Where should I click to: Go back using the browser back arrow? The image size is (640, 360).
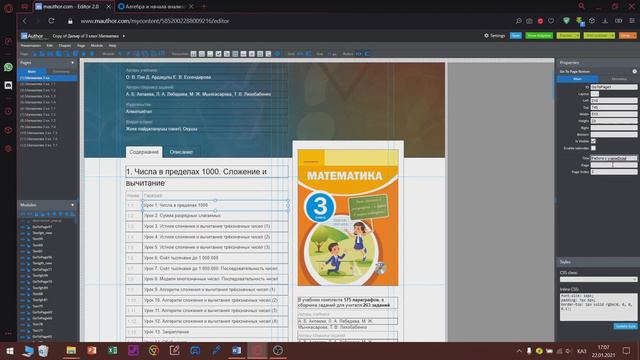tap(24, 21)
